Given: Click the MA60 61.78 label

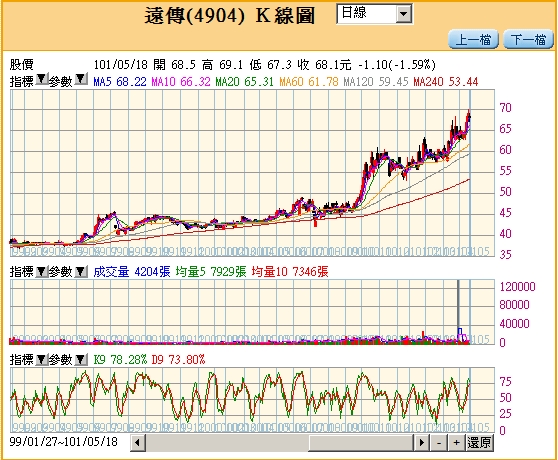Looking at the screenshot, I should (x=309, y=82).
